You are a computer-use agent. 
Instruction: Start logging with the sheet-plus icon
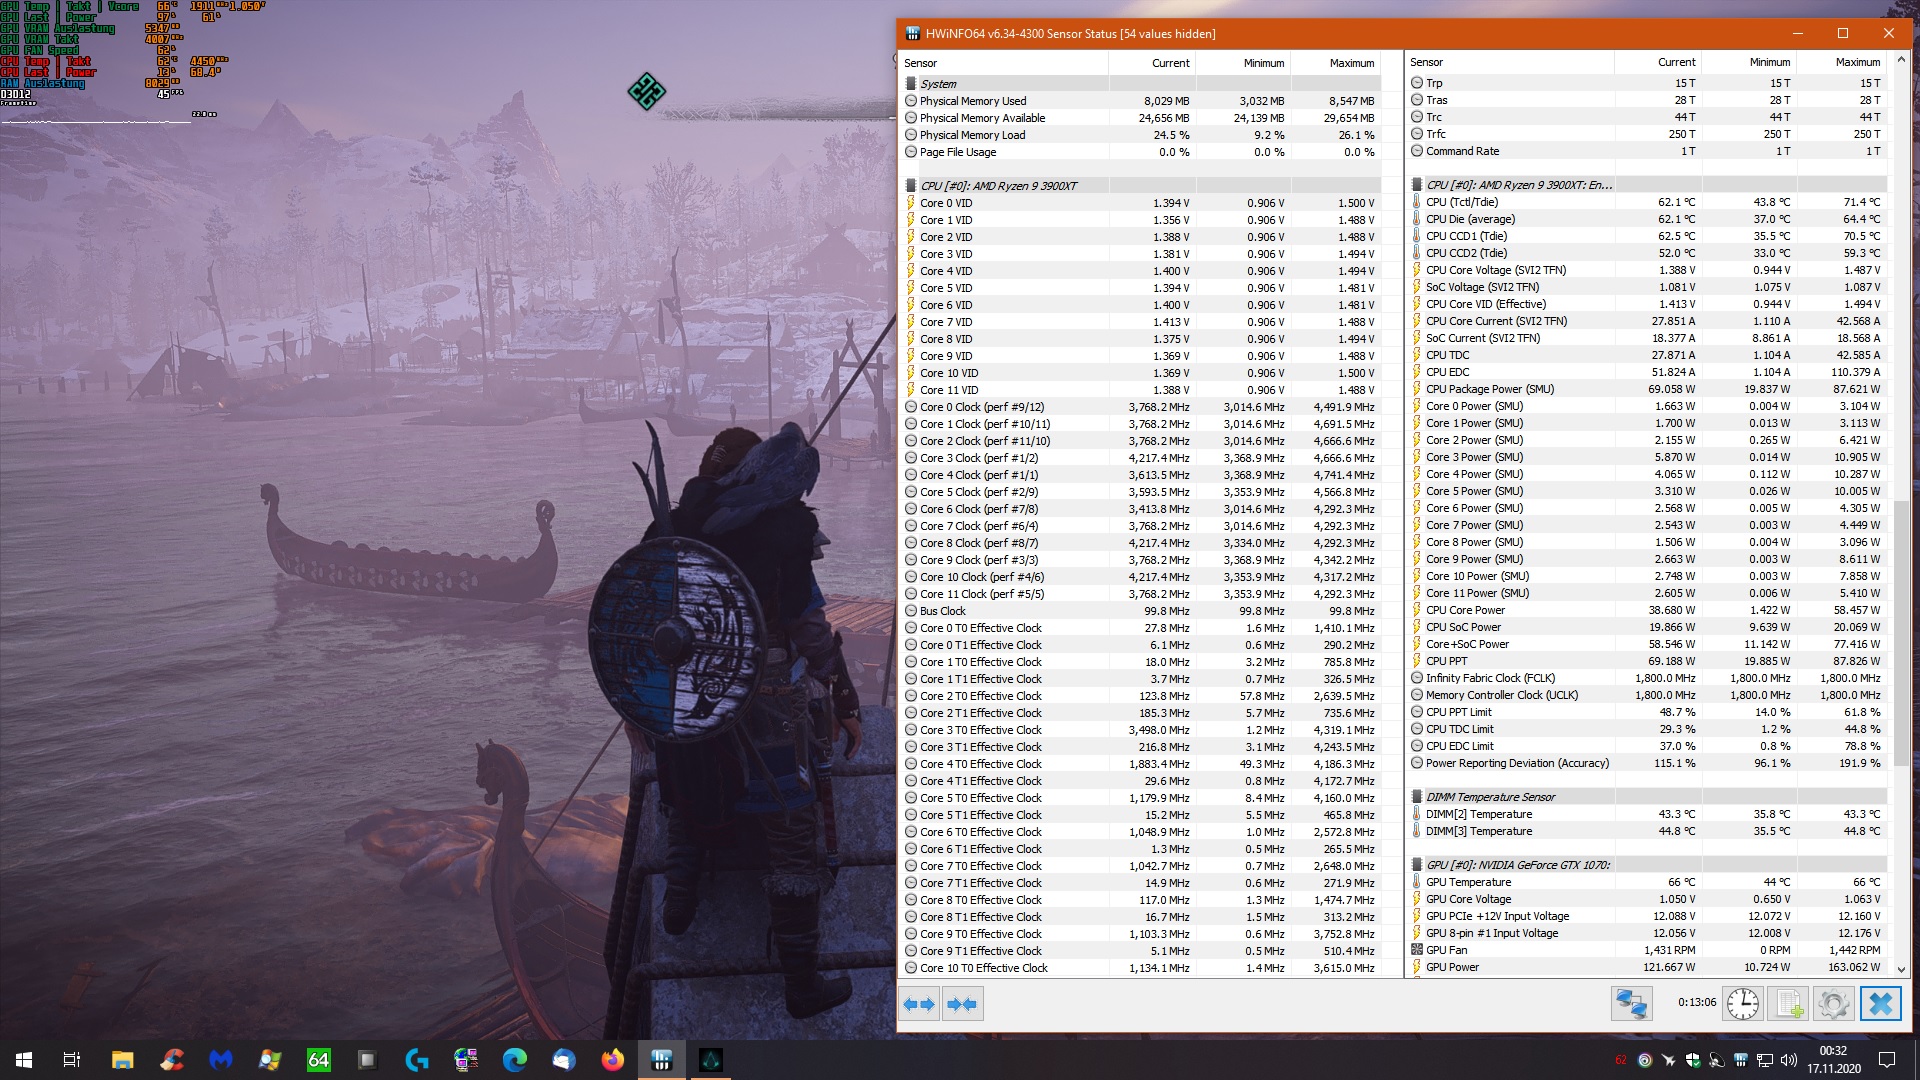coord(1789,1004)
